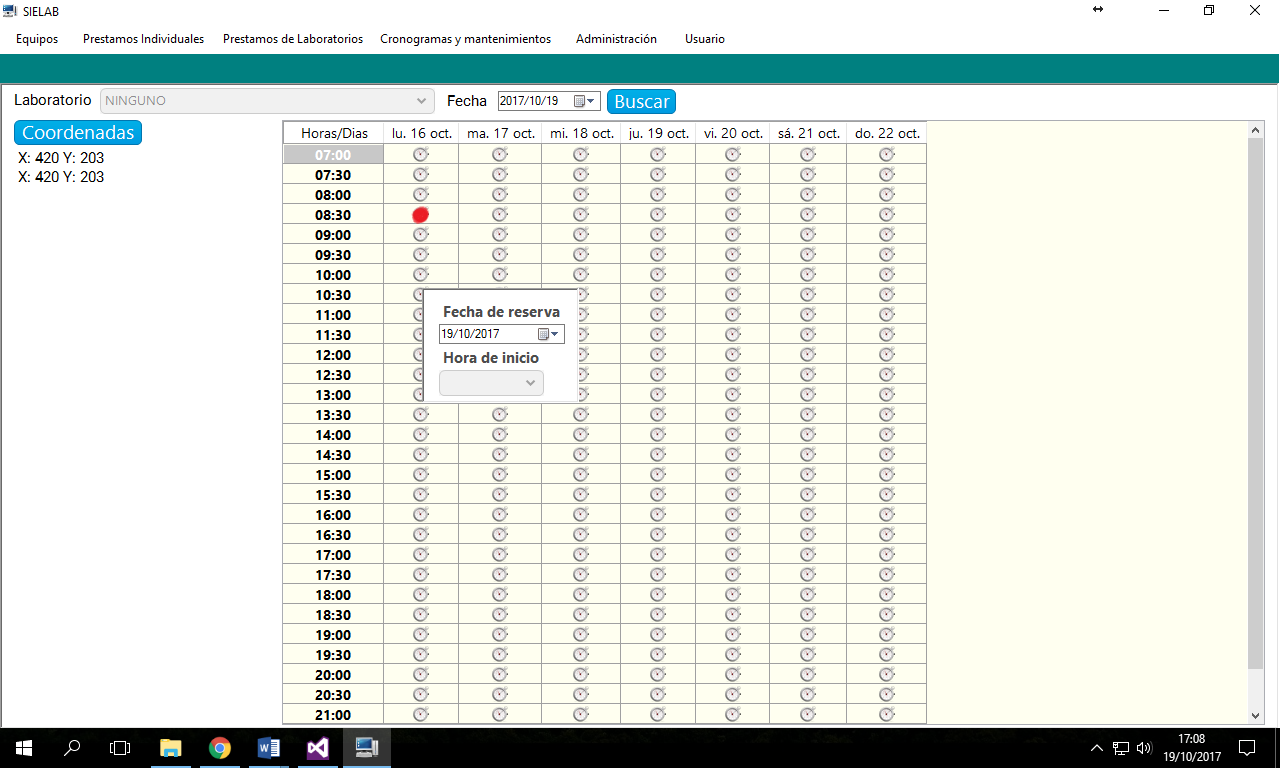Screen dimensions: 1280x768
Task: Click the Horas/Dias header cell
Action: [334, 133]
